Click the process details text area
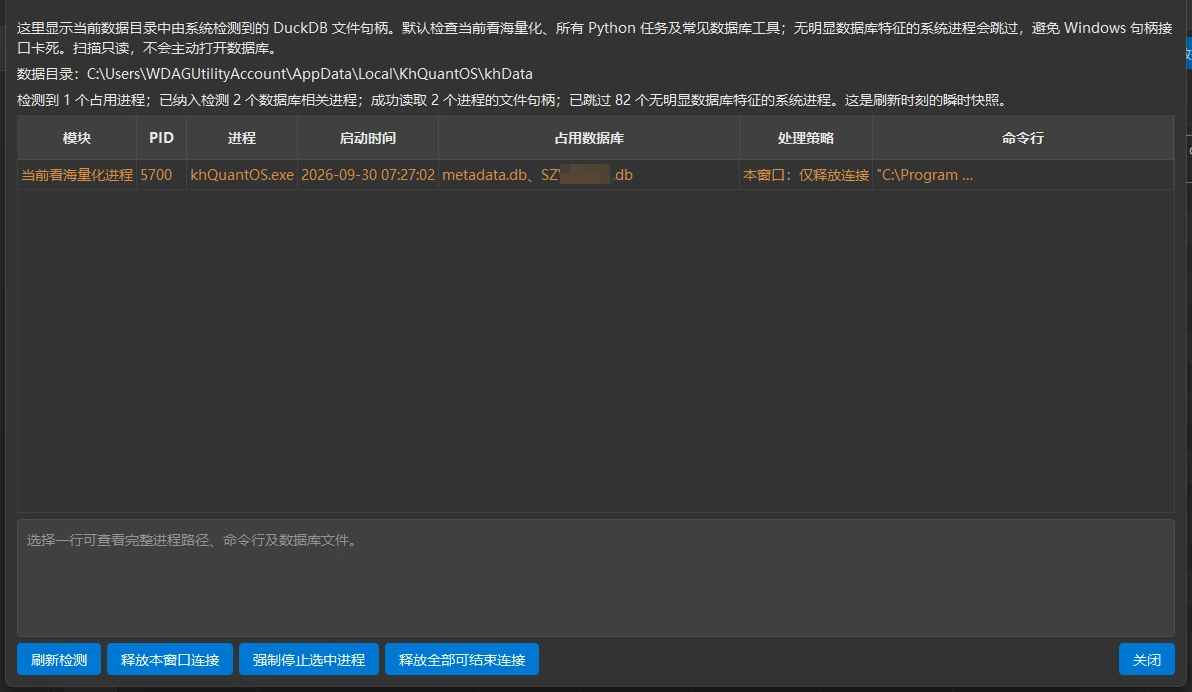 (x=595, y=578)
